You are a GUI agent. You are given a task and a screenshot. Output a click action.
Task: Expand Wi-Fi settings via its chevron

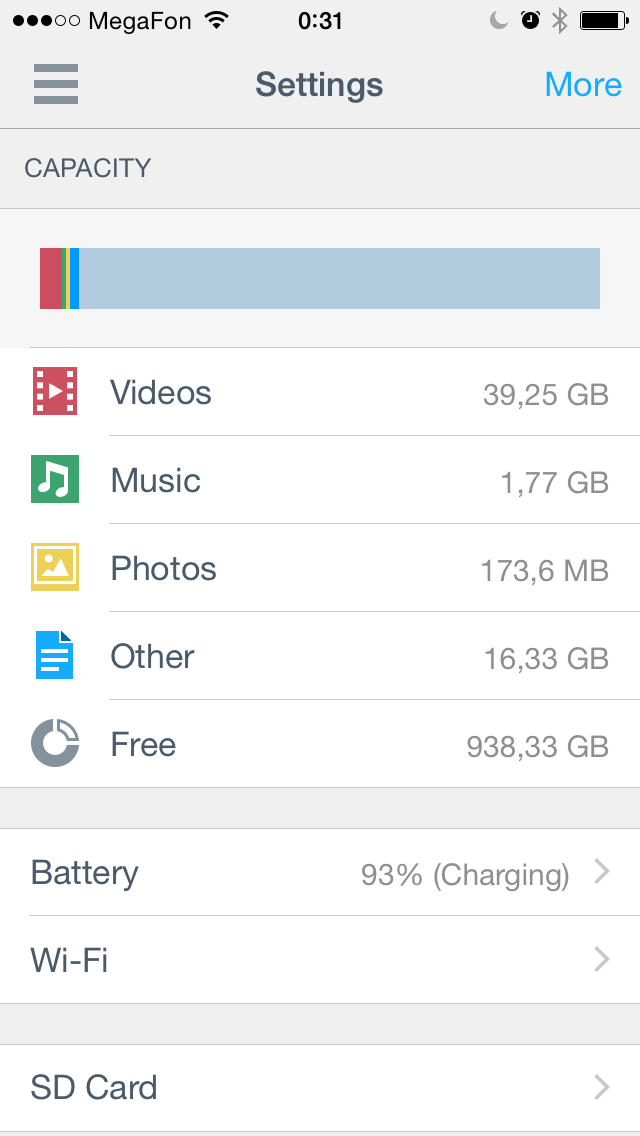pyautogui.click(x=602, y=960)
